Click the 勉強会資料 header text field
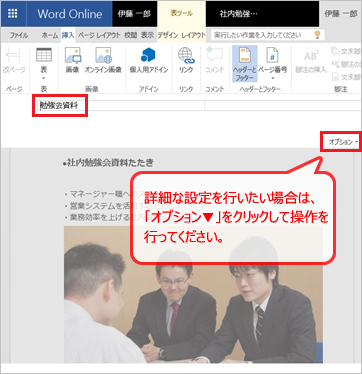362x374 pixels. click(60, 106)
